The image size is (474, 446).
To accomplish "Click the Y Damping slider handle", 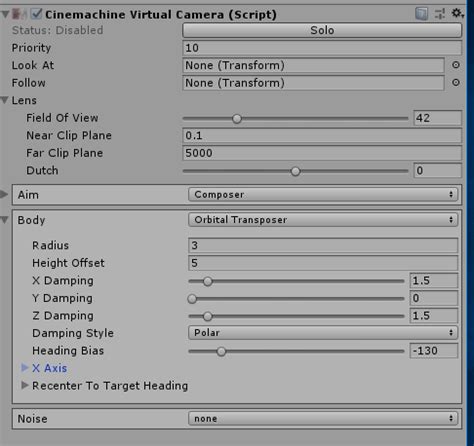I will click(x=192, y=299).
